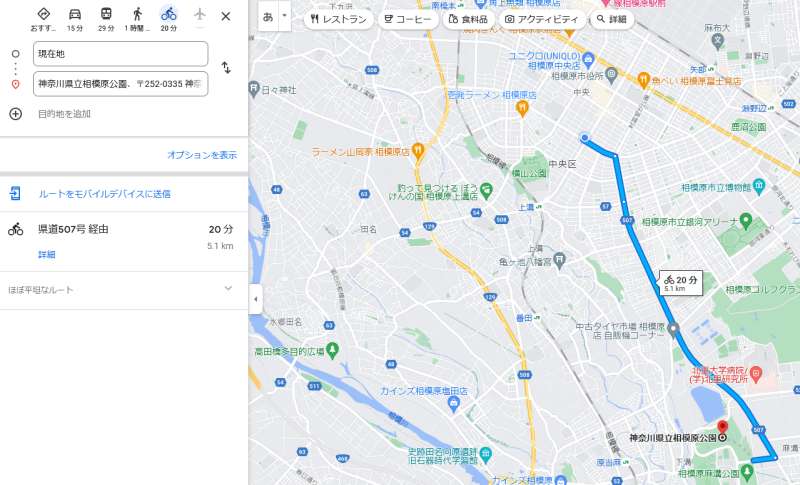
Task: Filter map by レストラン chip
Action: tap(339, 19)
